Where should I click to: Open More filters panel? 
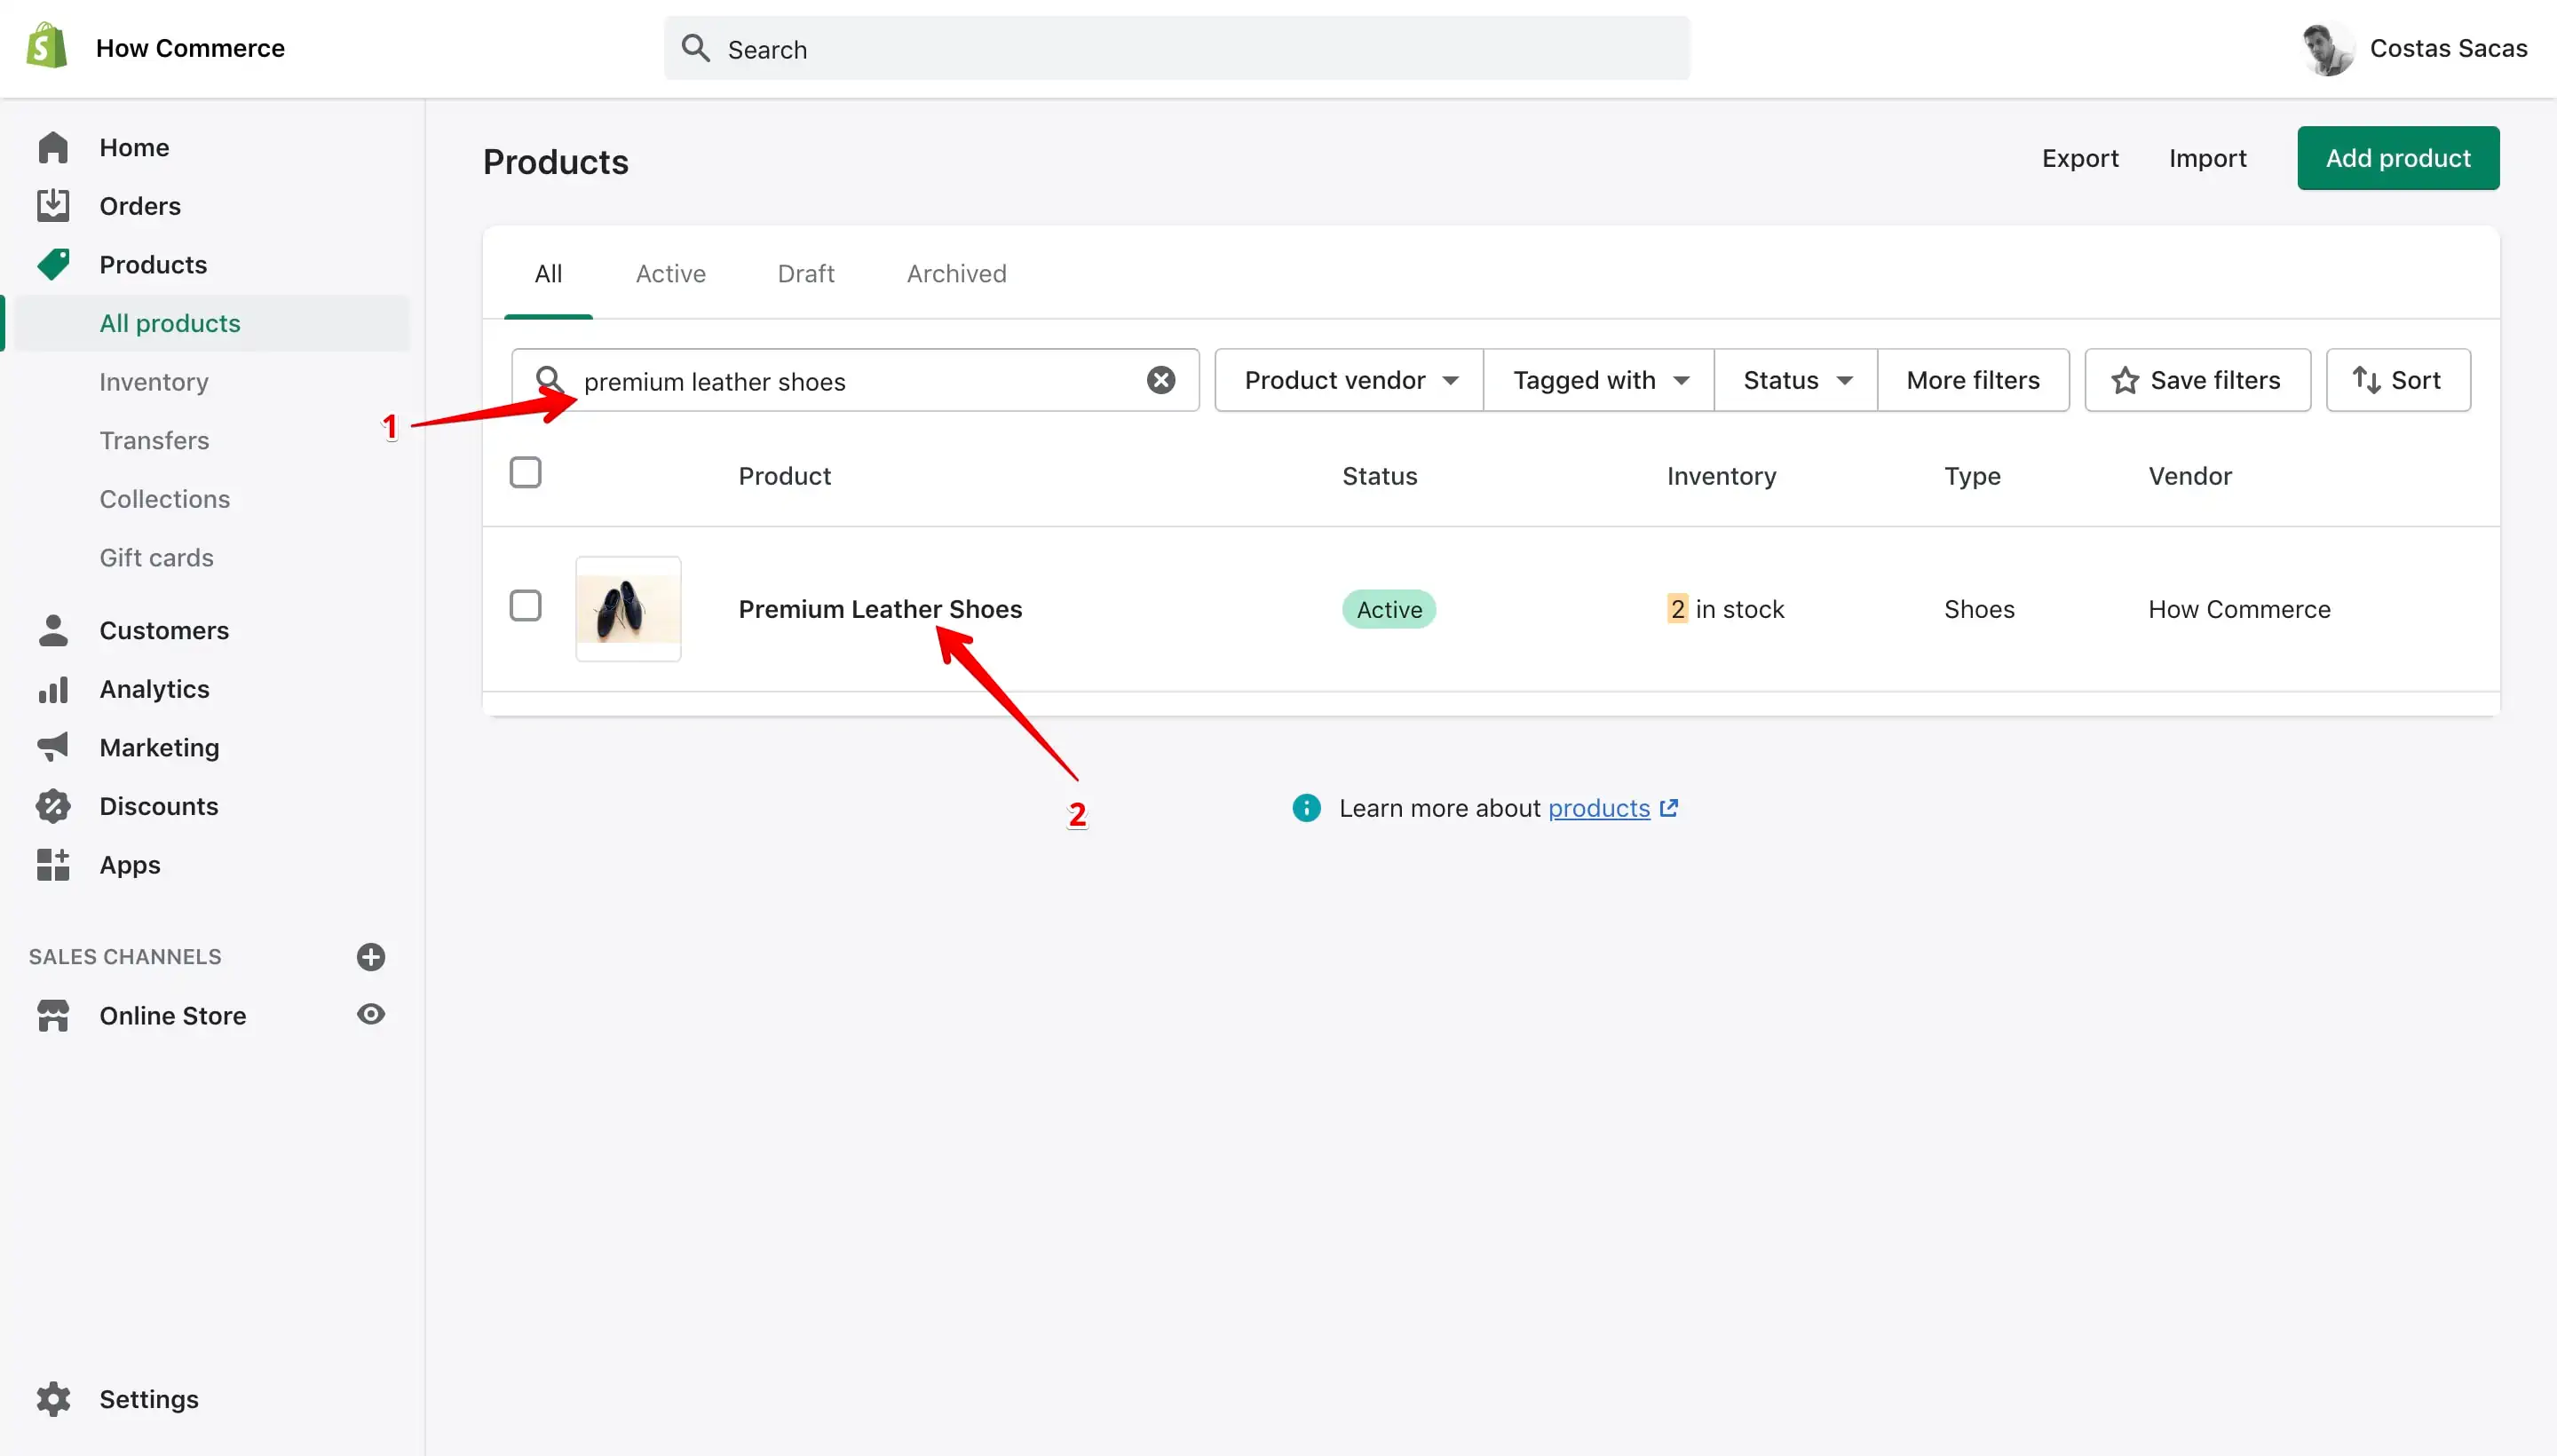[x=1973, y=380]
